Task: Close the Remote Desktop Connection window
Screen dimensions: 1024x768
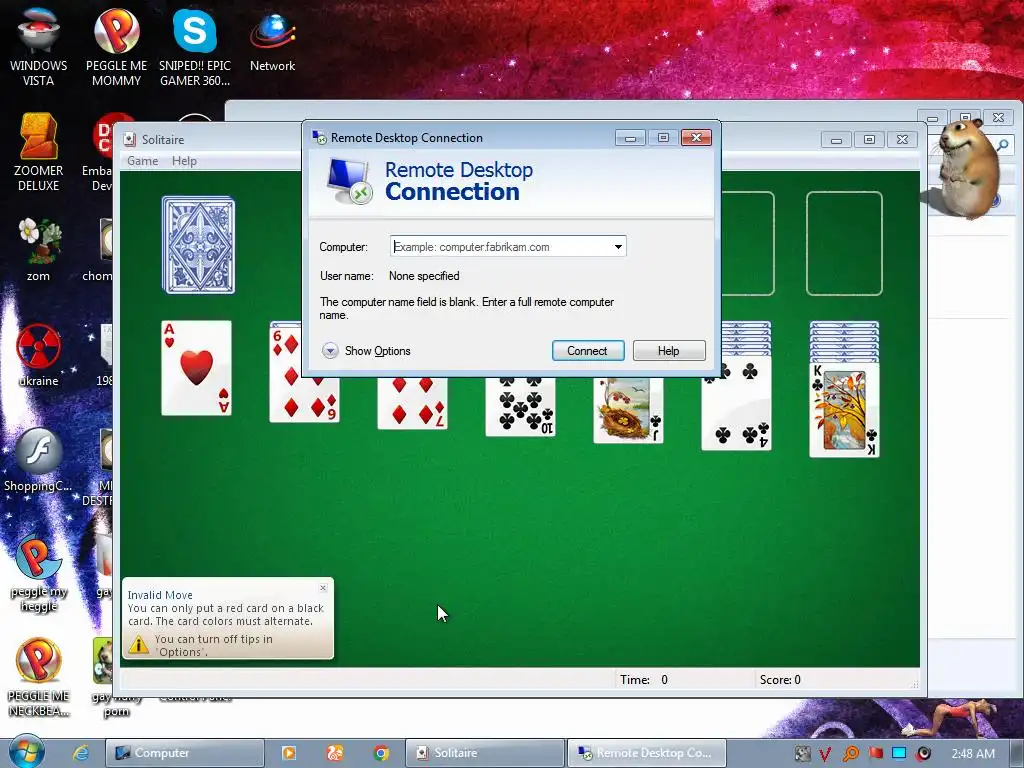Action: pyautogui.click(x=696, y=137)
